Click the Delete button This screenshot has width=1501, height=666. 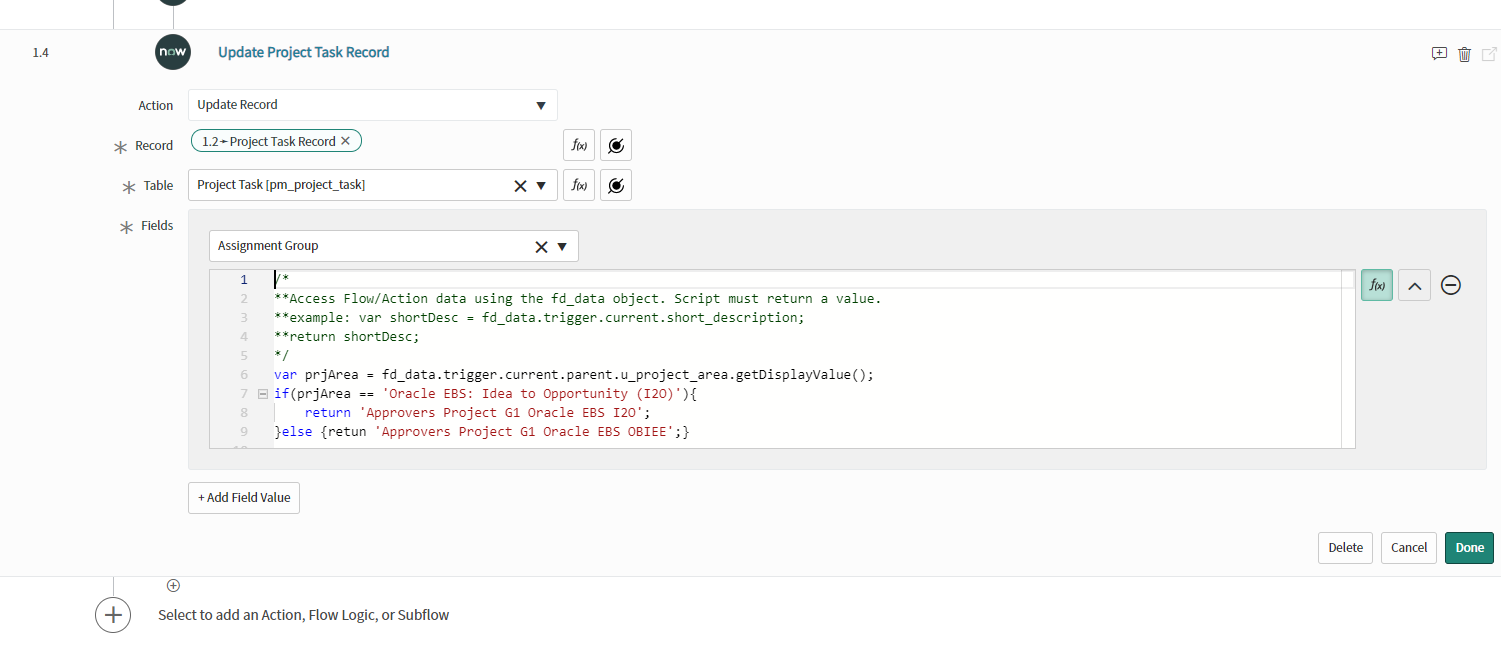[x=1345, y=548]
